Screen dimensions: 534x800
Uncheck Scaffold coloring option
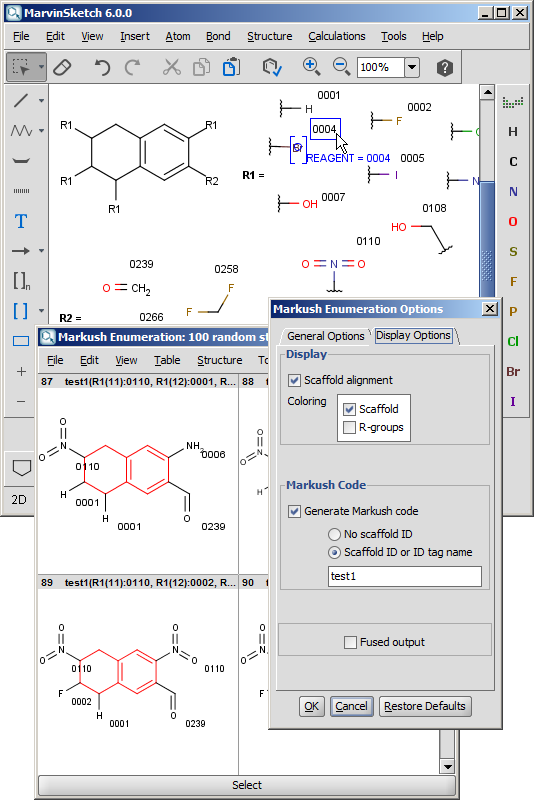coord(349,409)
